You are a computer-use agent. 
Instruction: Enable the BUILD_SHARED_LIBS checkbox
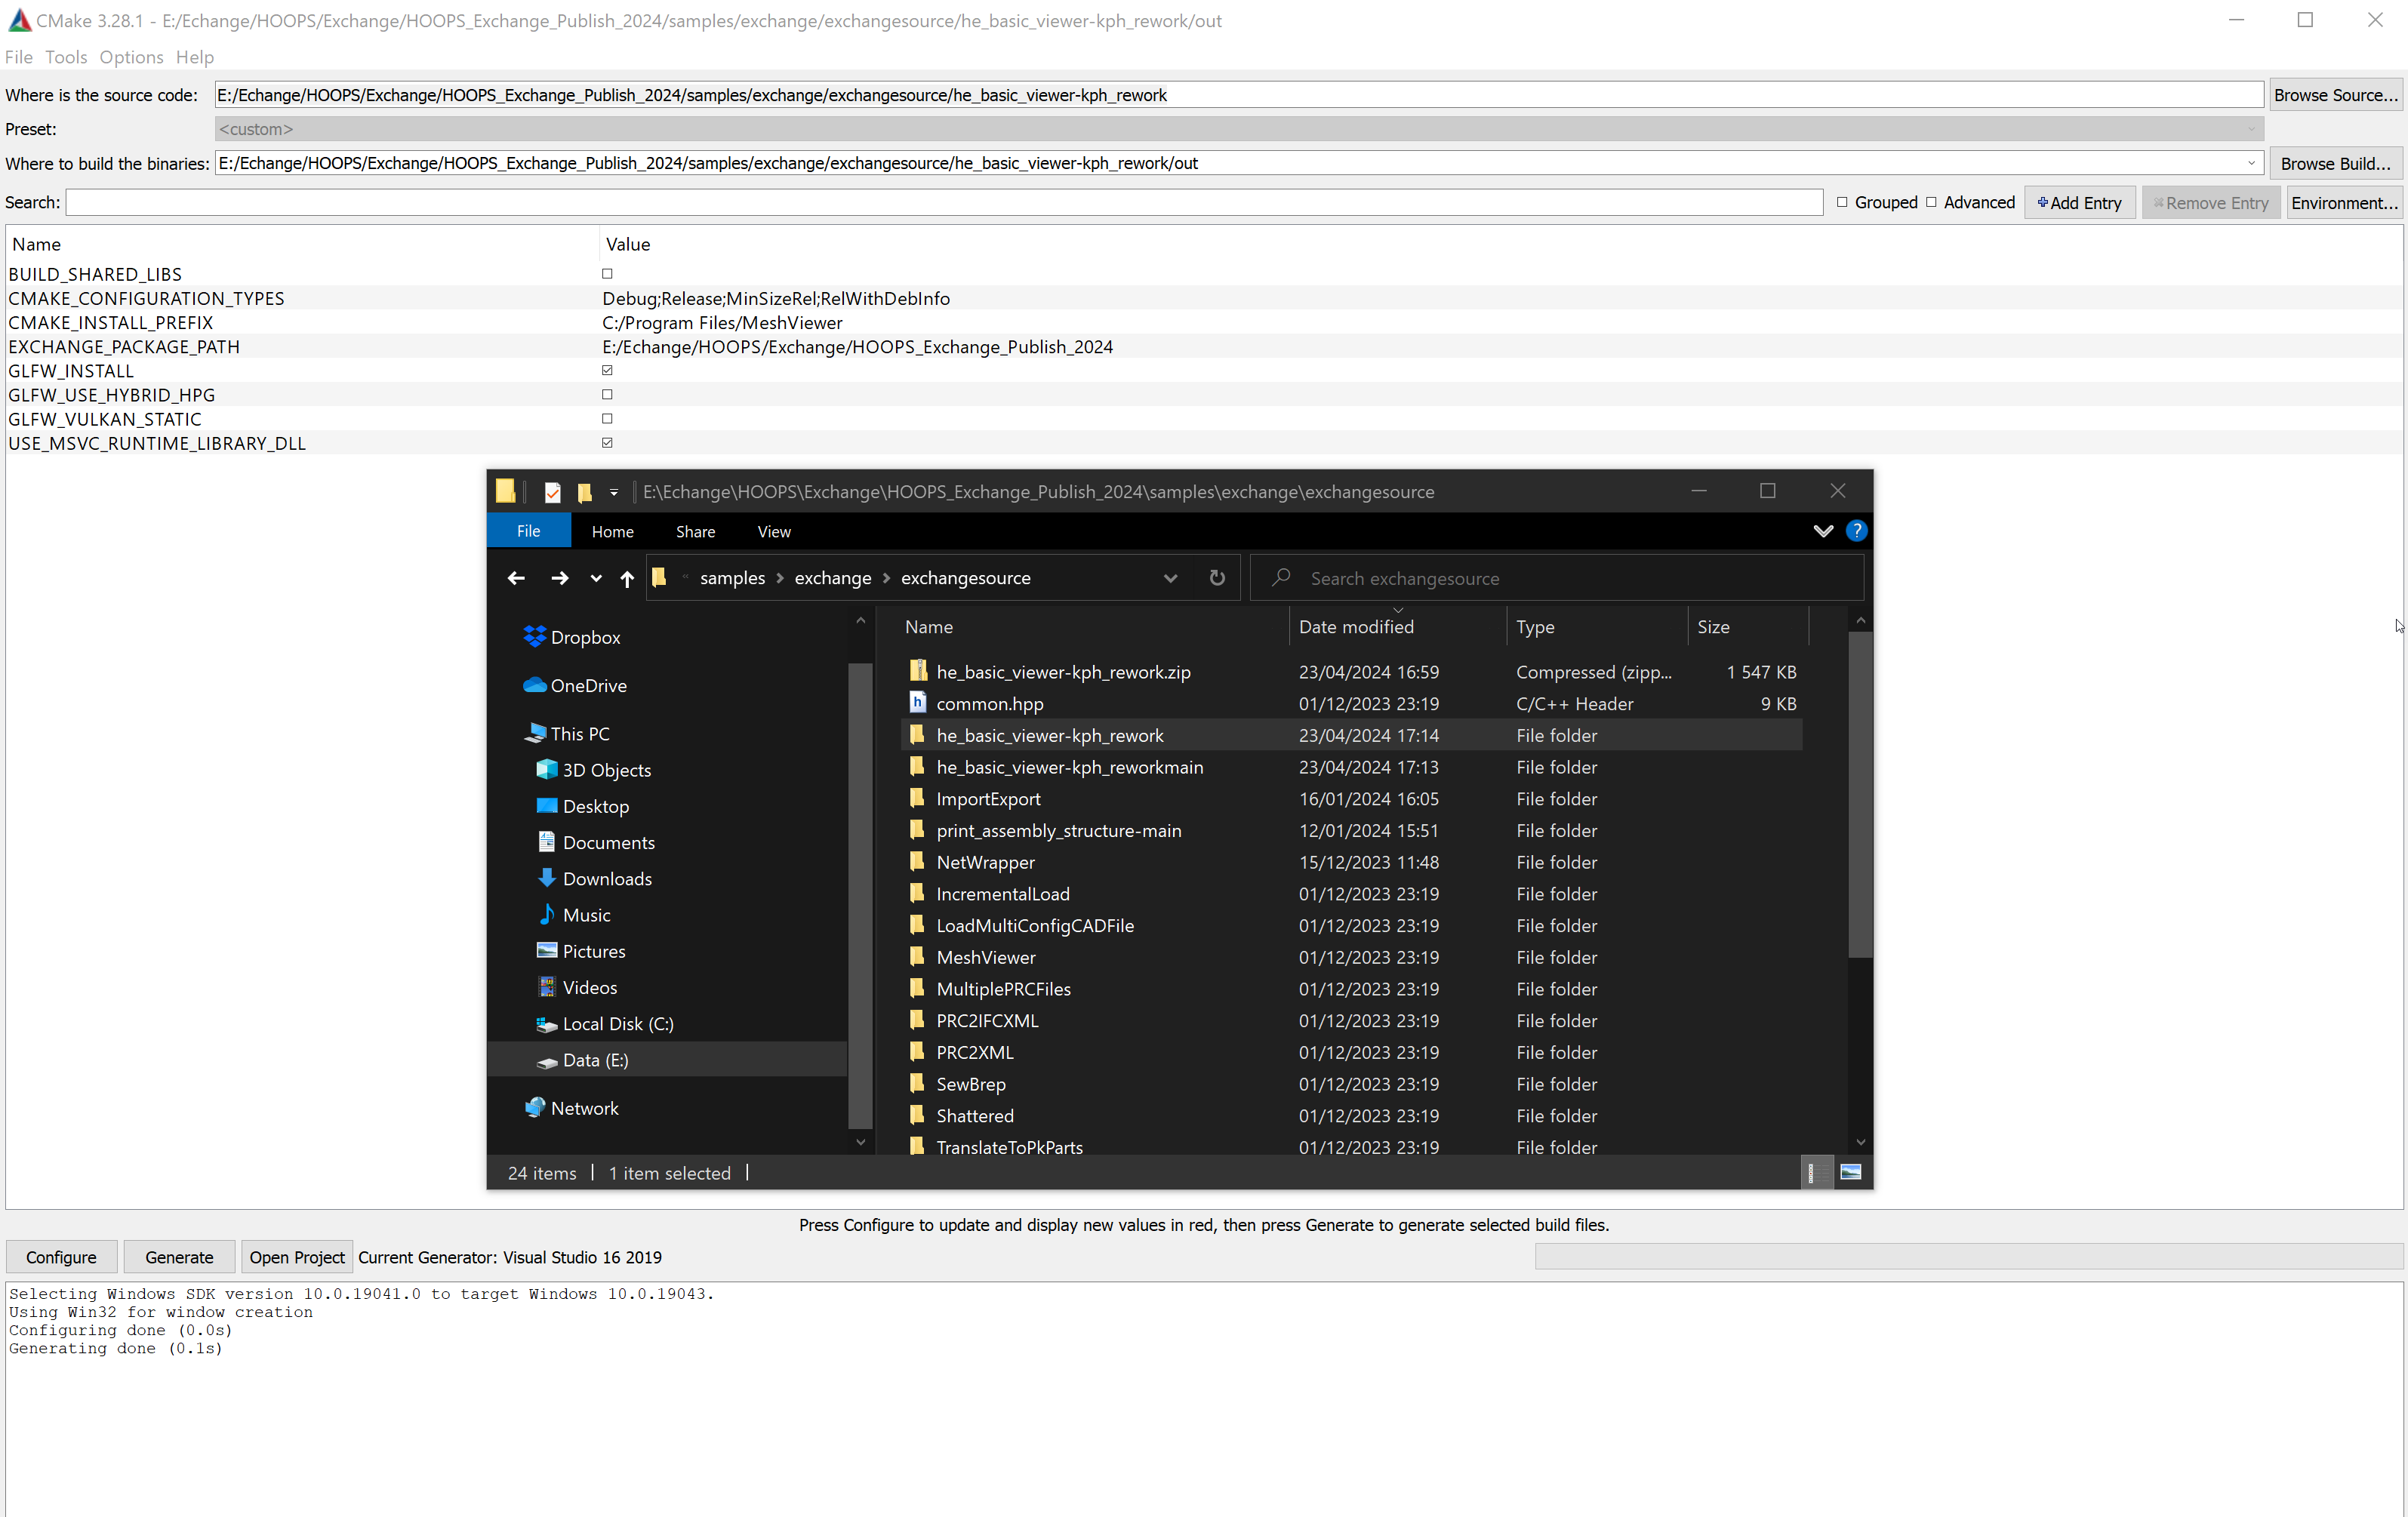click(607, 274)
